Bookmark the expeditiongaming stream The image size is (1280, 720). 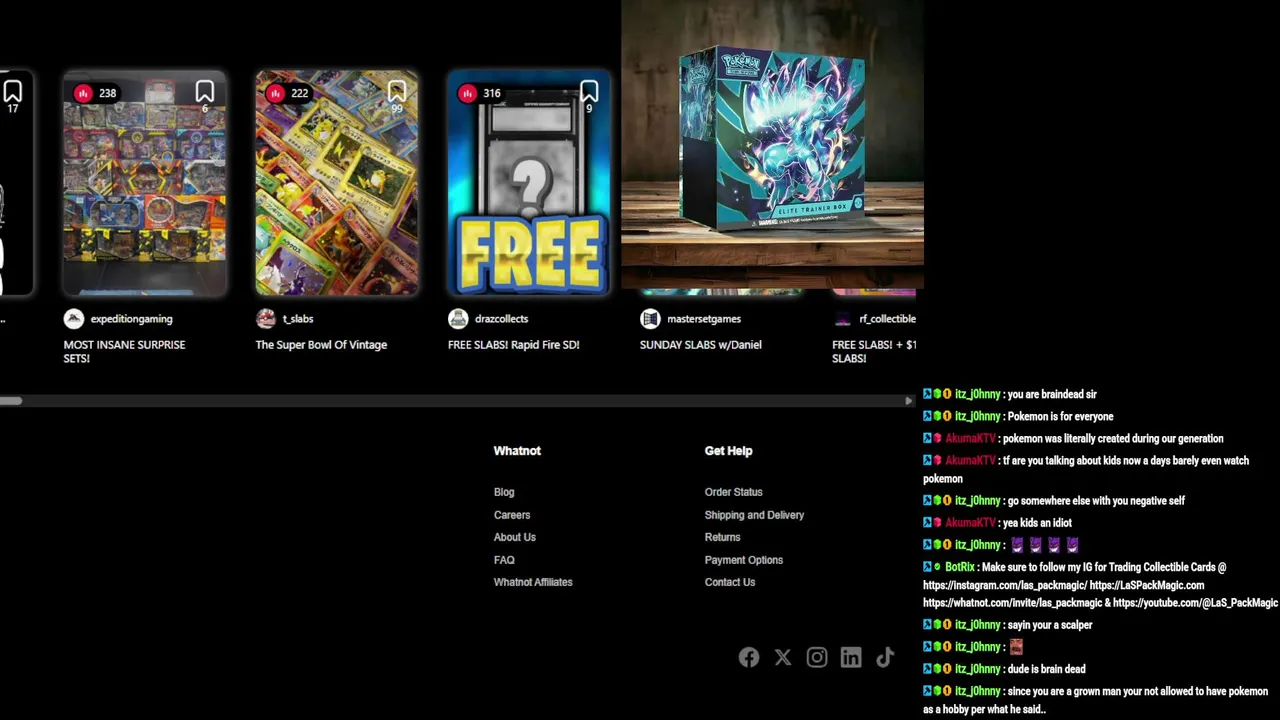point(205,91)
